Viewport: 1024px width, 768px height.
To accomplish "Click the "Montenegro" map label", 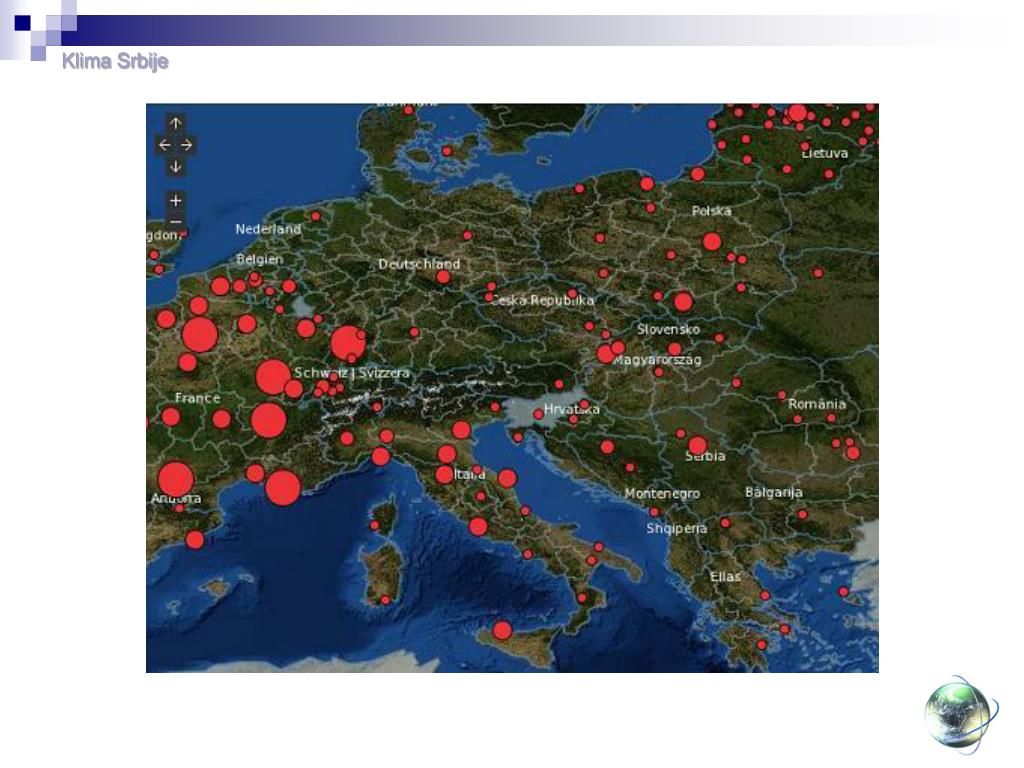I will pos(662,494).
